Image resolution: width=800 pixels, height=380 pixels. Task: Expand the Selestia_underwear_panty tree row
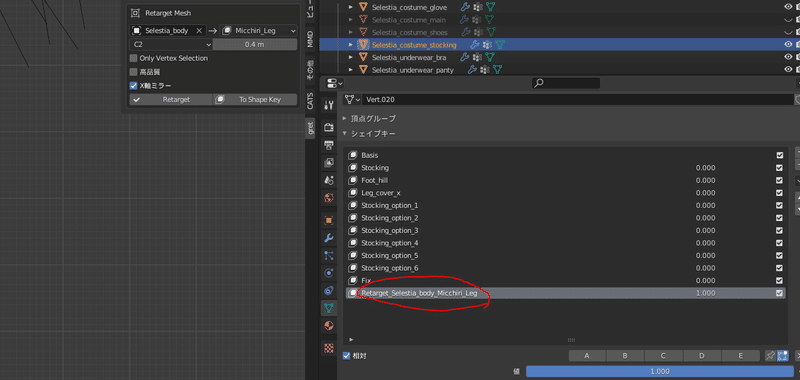click(351, 70)
